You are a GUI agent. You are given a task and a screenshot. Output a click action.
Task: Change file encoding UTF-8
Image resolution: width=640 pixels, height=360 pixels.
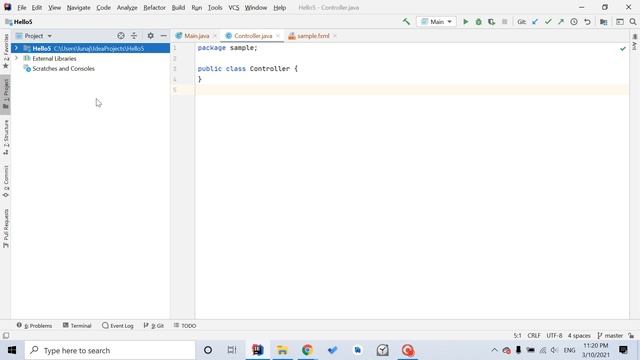554,336
